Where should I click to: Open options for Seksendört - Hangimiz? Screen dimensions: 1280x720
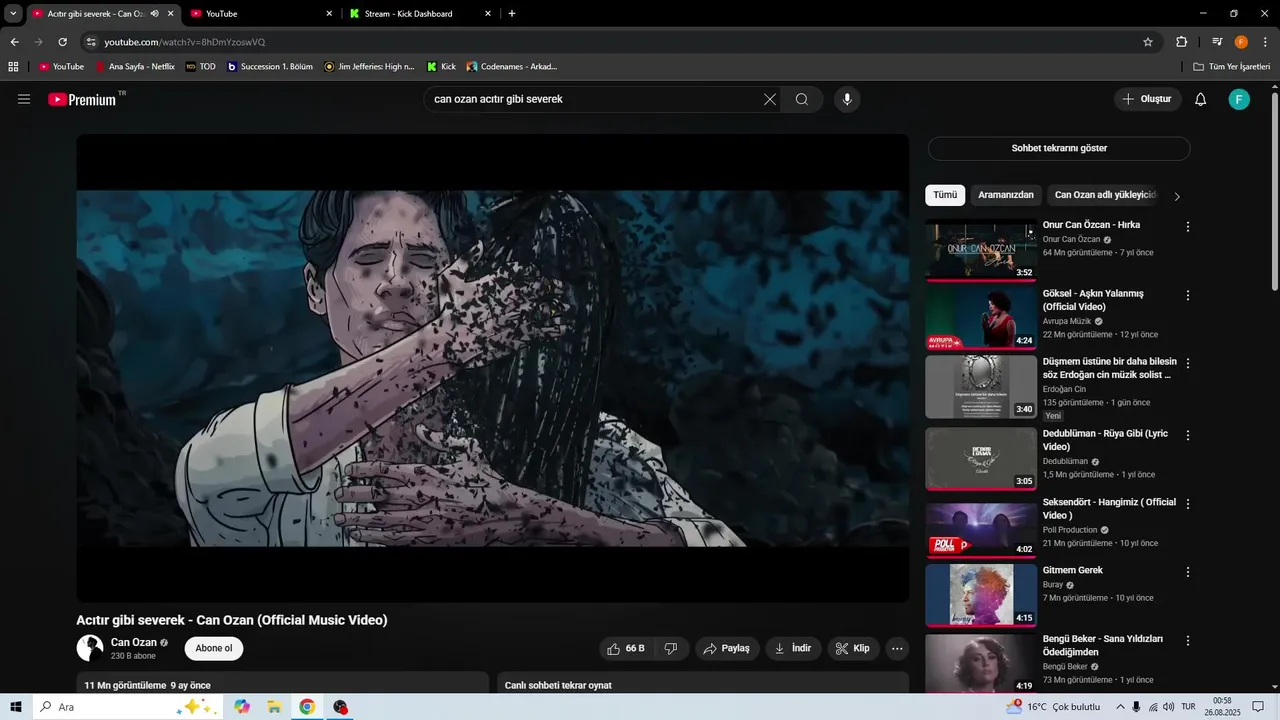(x=1188, y=504)
